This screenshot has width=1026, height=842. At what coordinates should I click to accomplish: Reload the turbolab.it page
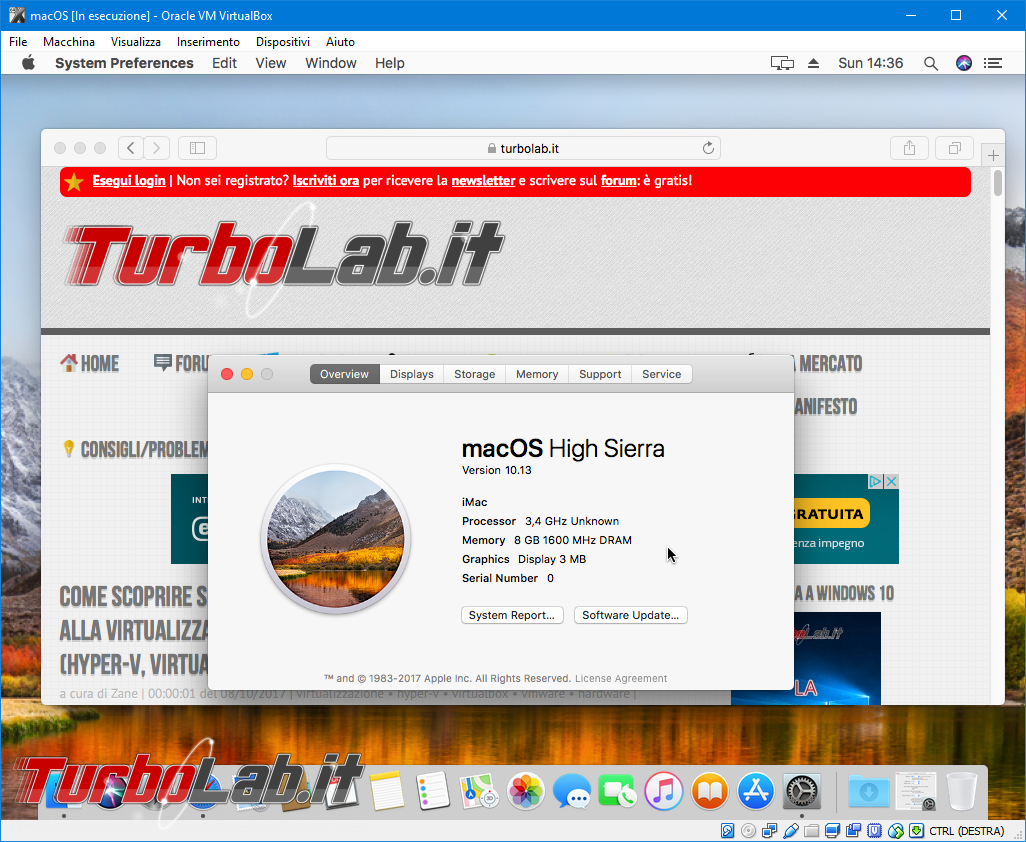coord(708,148)
